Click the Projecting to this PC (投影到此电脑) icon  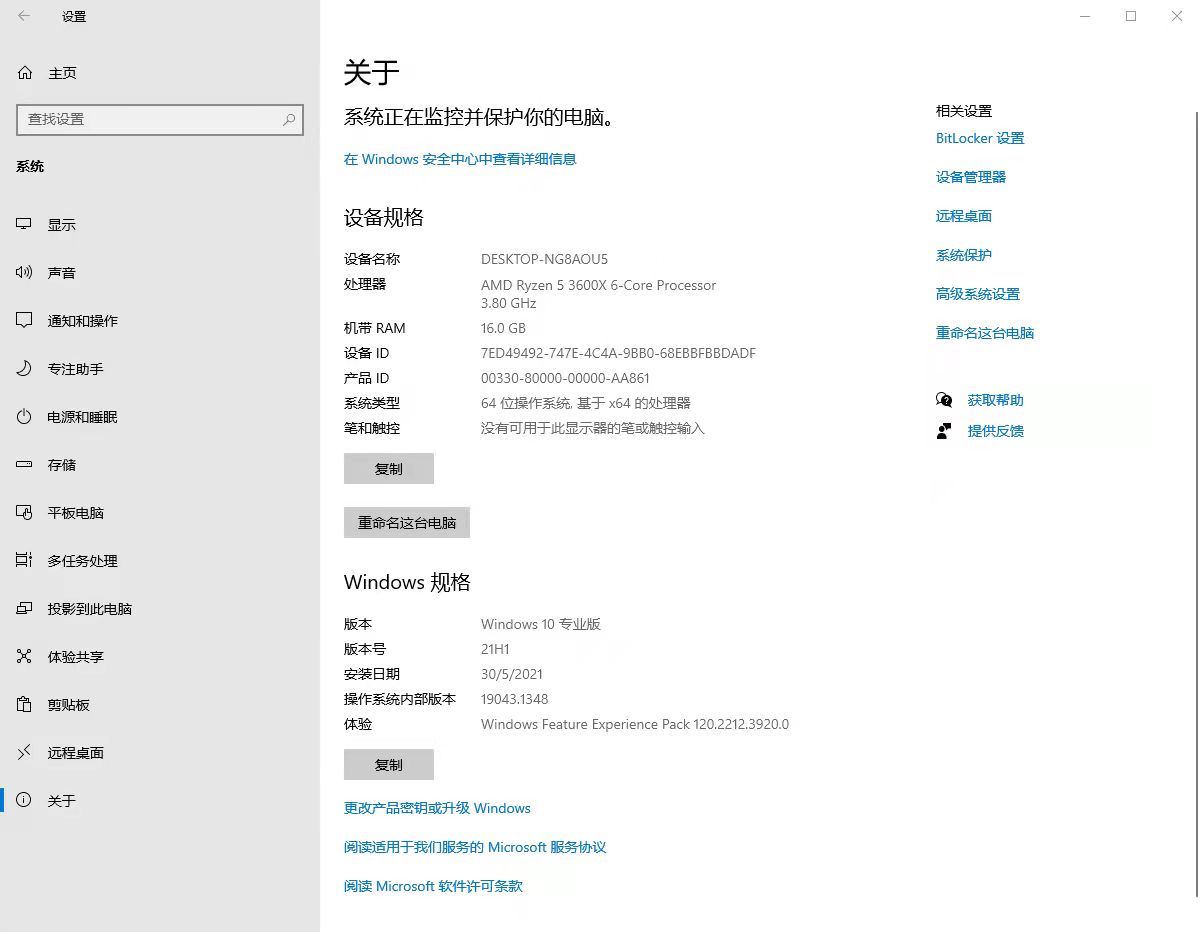pos(25,609)
